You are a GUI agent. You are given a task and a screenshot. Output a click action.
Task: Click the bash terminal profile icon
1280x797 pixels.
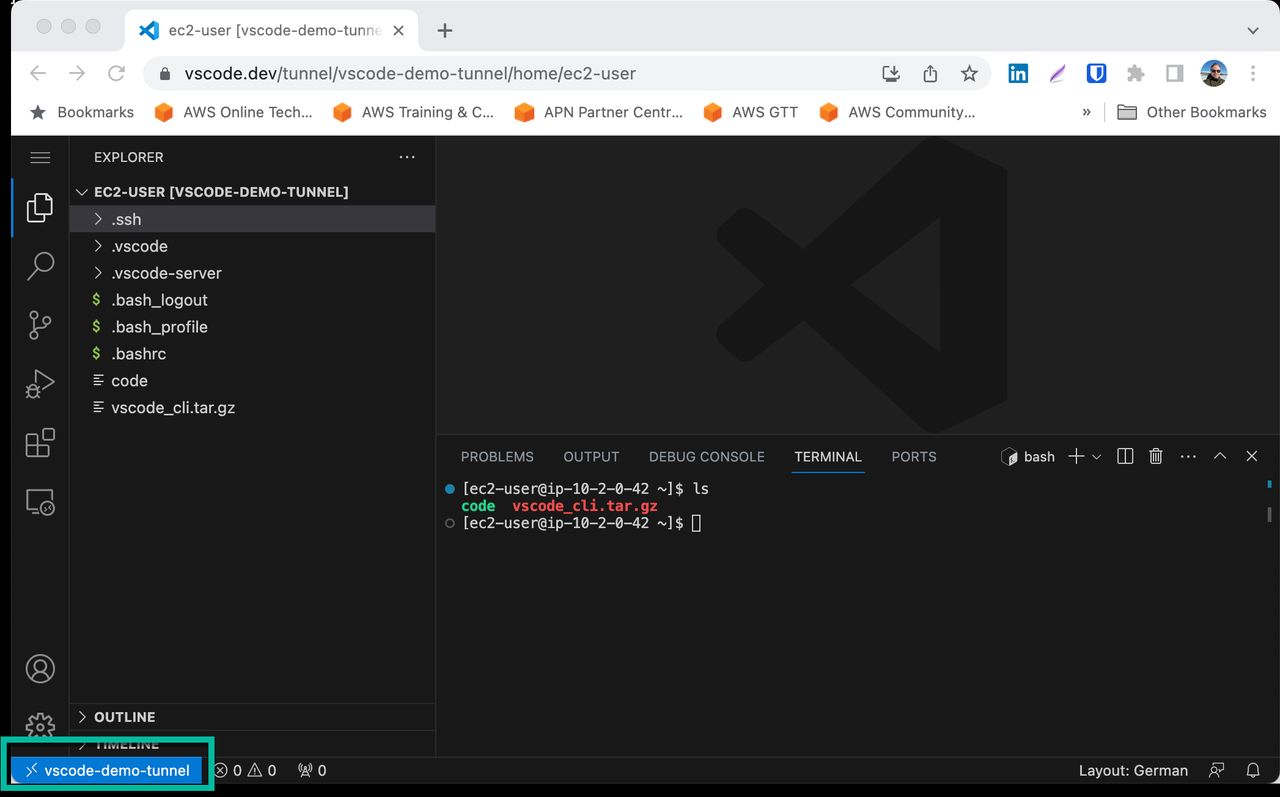(x=1009, y=456)
